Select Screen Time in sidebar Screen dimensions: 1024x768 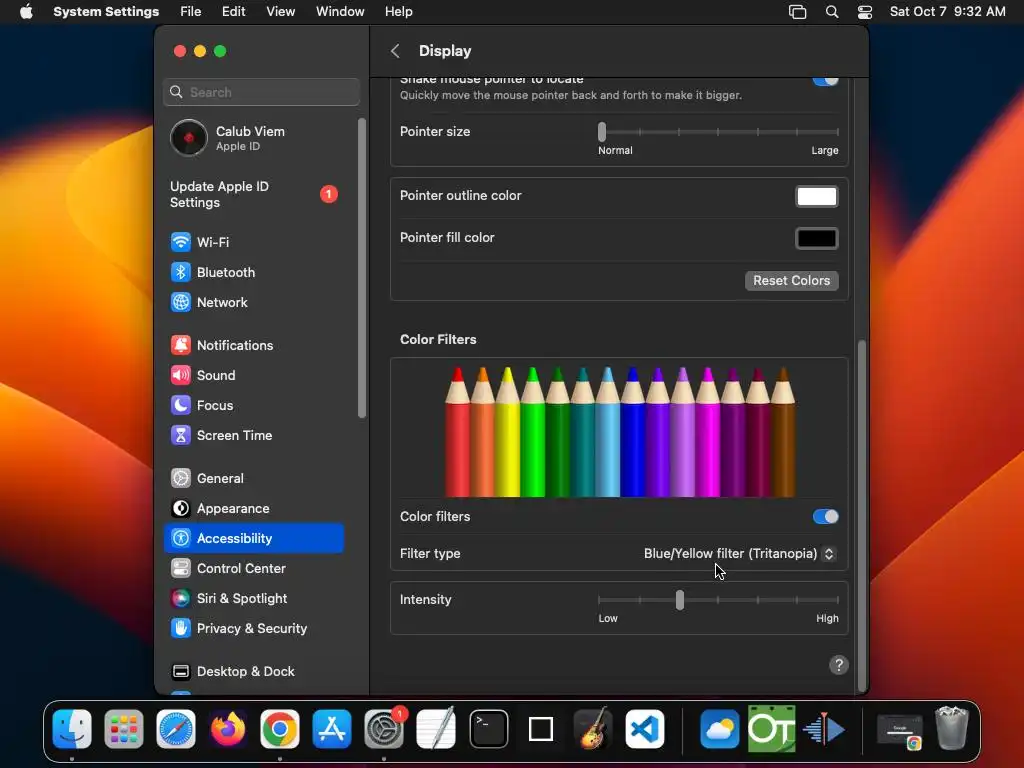point(253,436)
